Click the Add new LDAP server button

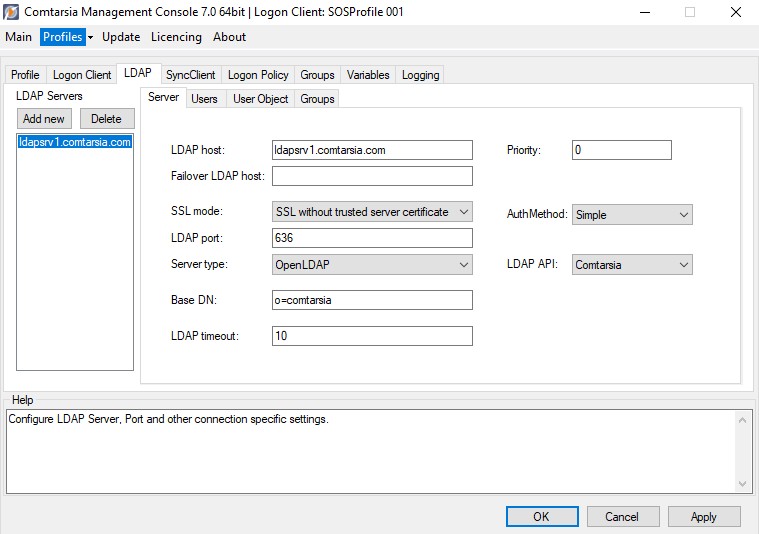click(44, 119)
